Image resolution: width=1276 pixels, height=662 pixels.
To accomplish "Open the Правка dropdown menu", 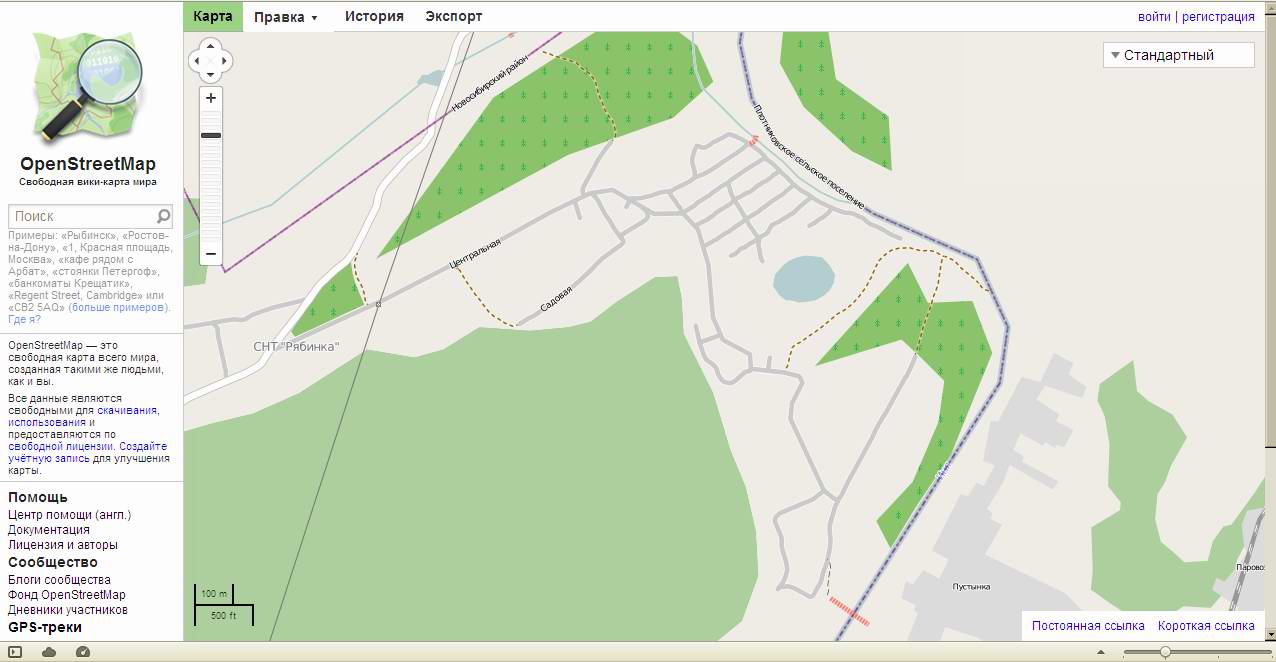I will tap(286, 17).
